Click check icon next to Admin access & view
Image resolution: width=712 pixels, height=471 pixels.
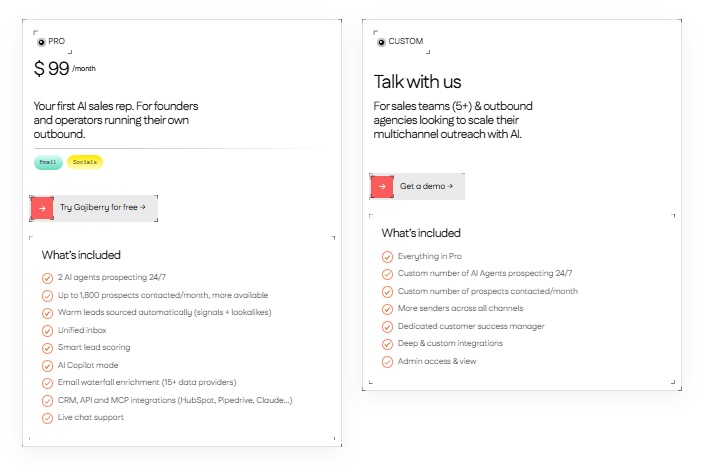387,362
